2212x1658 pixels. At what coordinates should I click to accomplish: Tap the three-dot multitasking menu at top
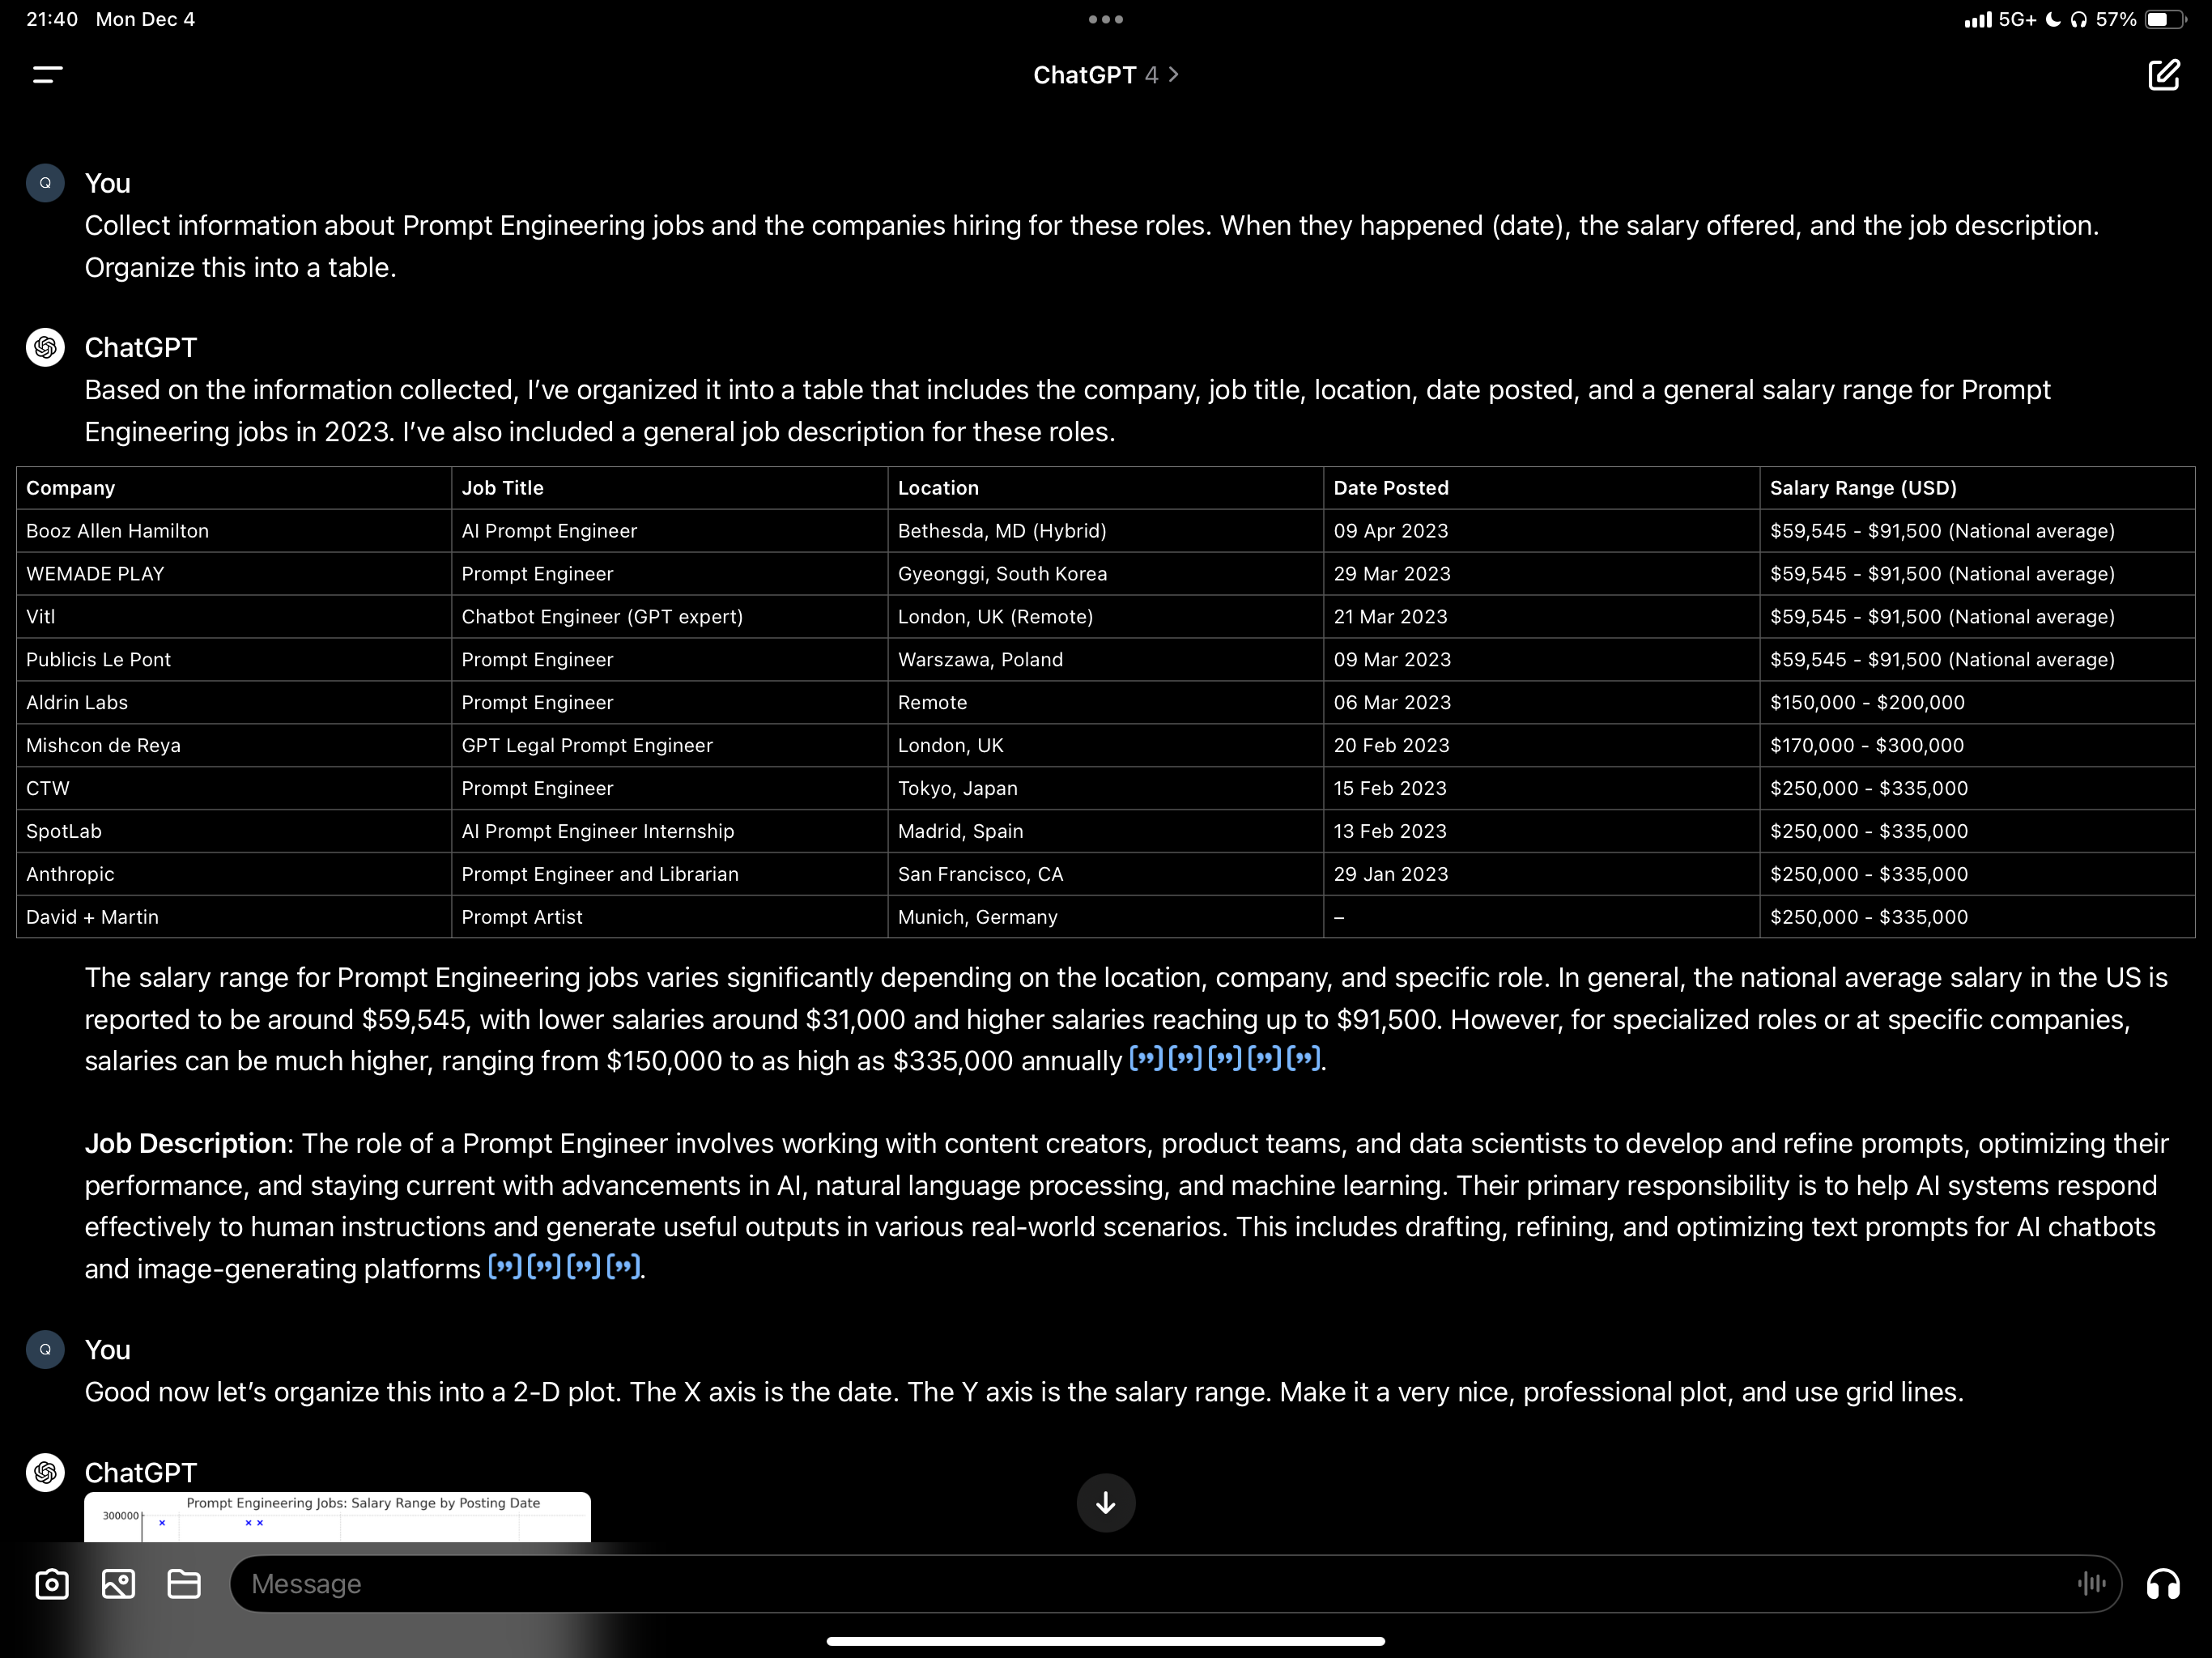[x=1106, y=19]
